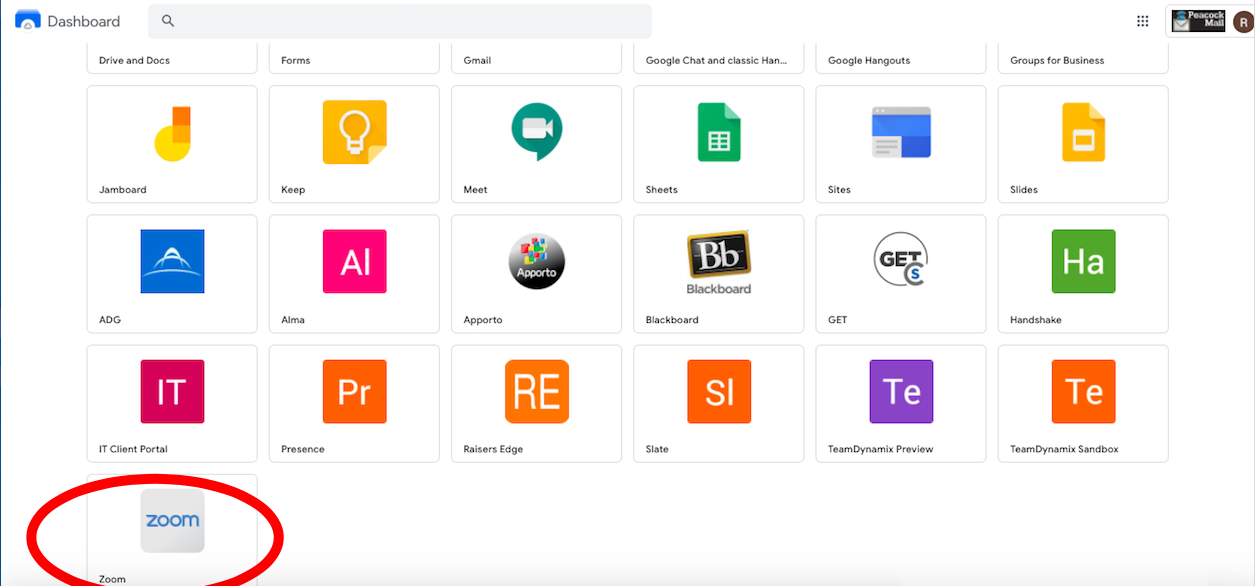The height and width of the screenshot is (586, 1255).
Task: Open the IT Client Portal icon
Action: click(x=172, y=392)
